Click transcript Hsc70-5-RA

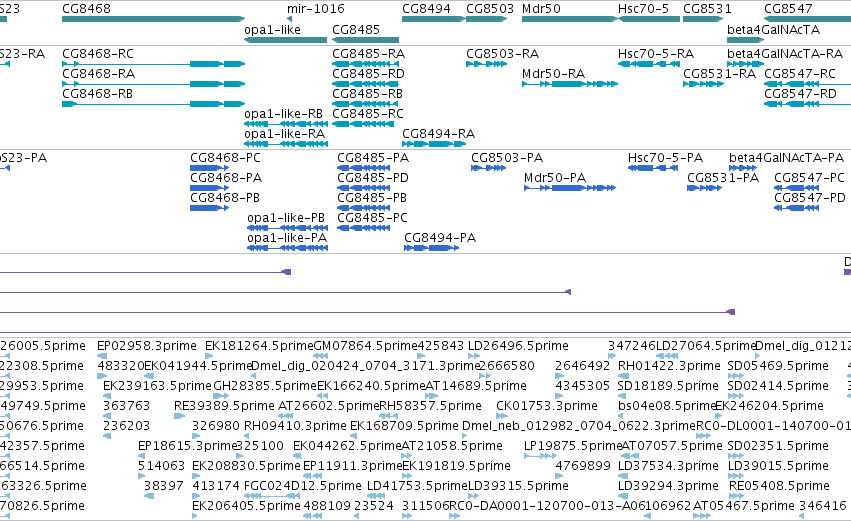656,54
